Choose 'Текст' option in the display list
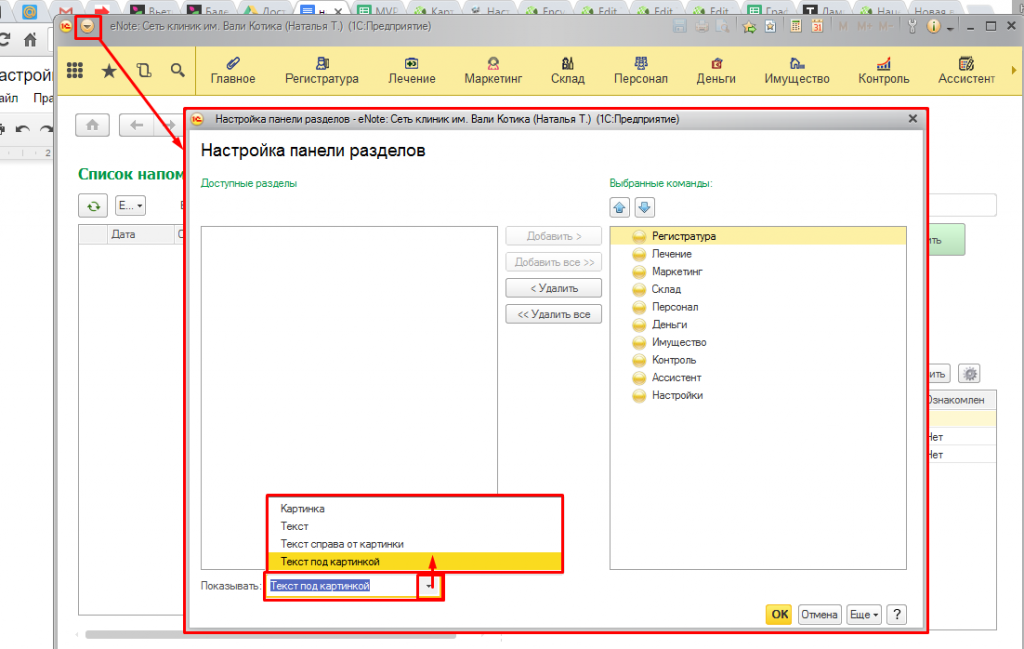The image size is (1024, 649). point(415,526)
